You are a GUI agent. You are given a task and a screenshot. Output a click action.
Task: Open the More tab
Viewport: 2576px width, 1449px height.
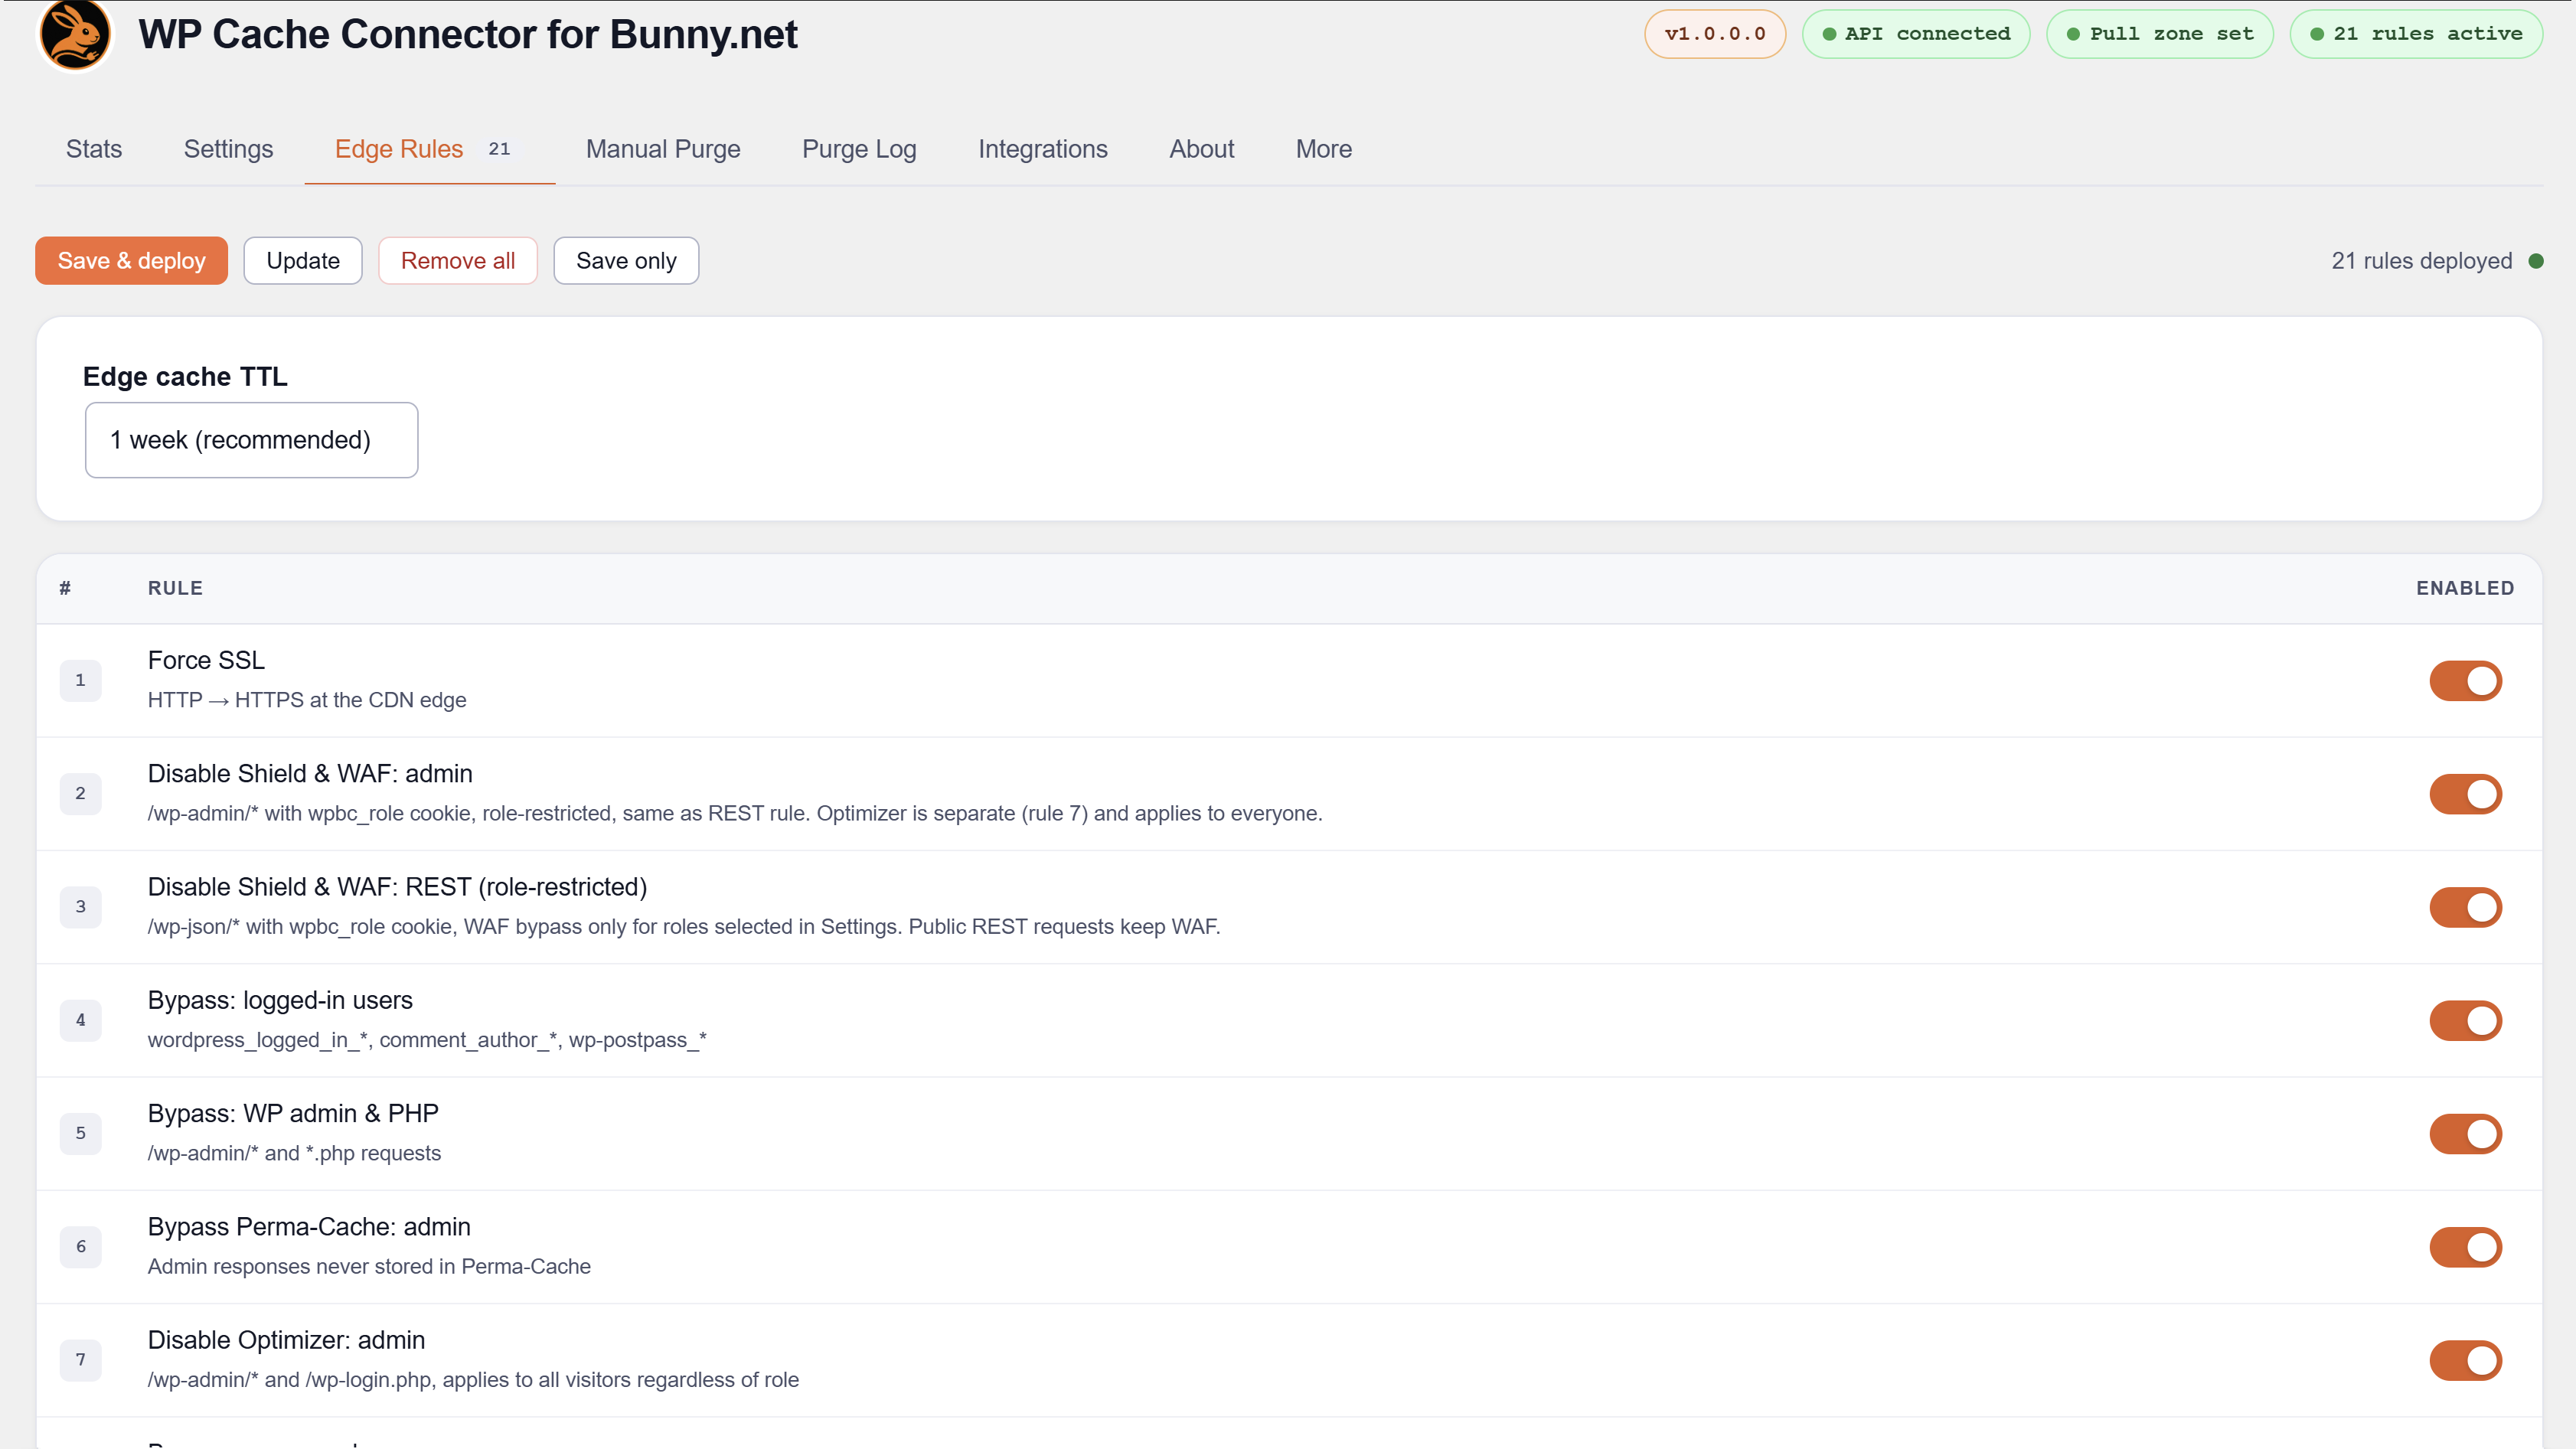click(1323, 149)
